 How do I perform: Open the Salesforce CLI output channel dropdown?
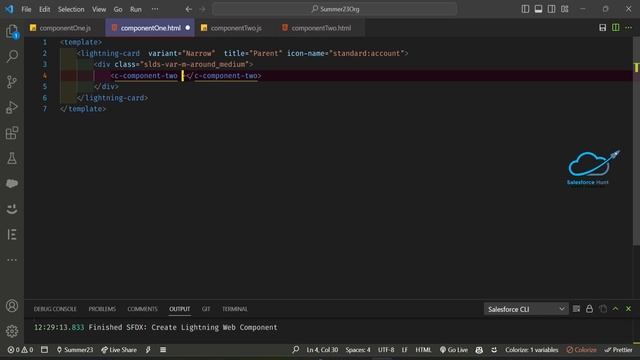pos(526,309)
